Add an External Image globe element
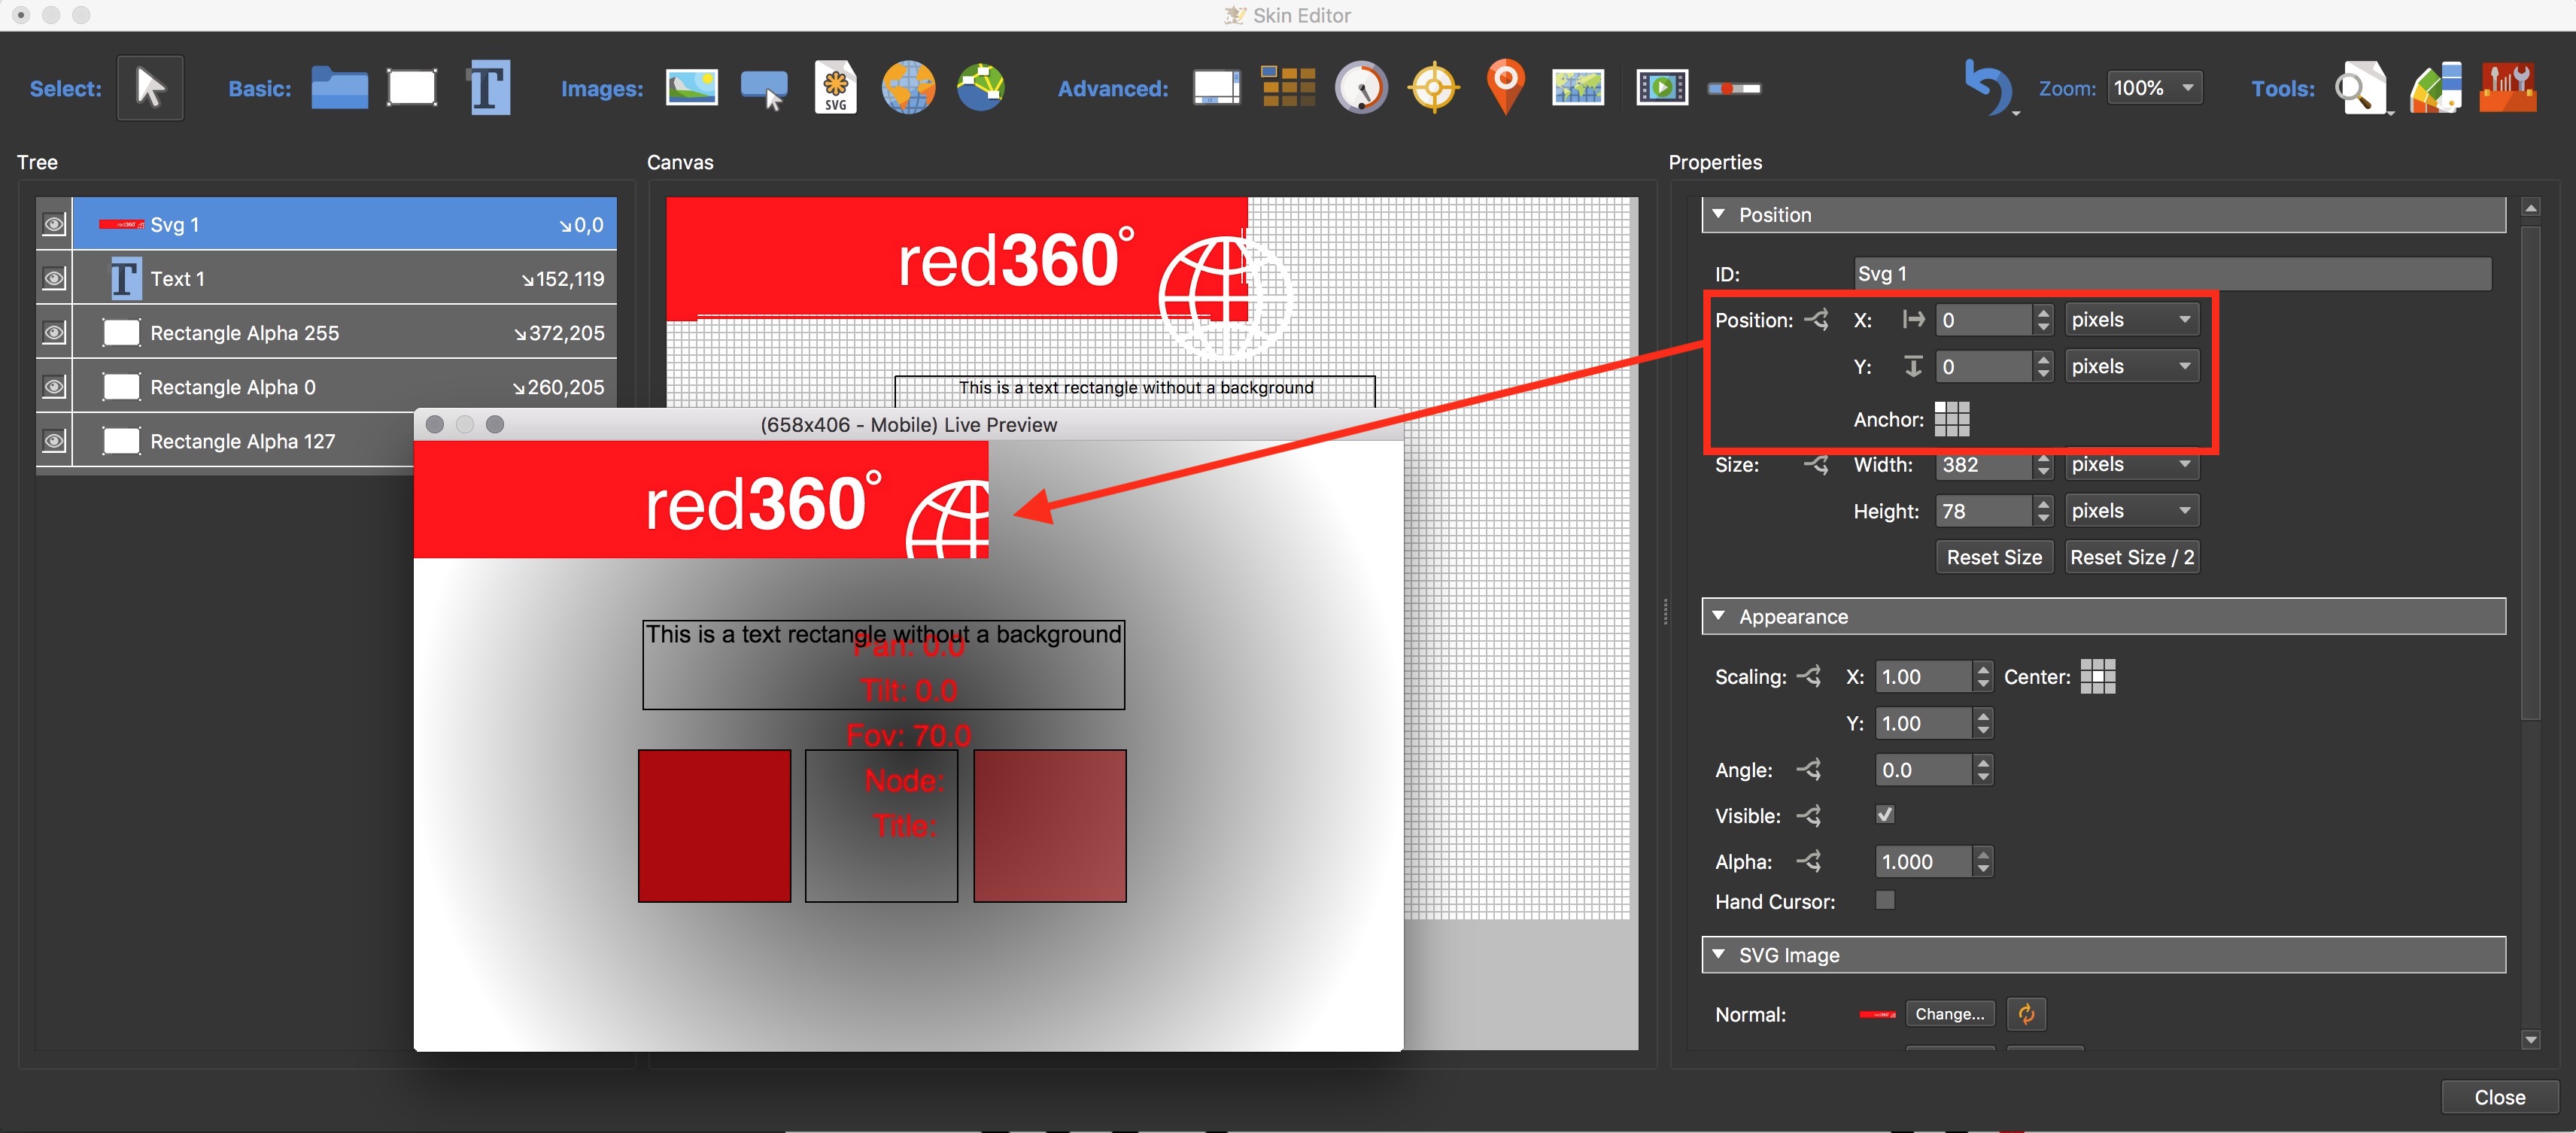2576x1133 pixels. point(908,88)
